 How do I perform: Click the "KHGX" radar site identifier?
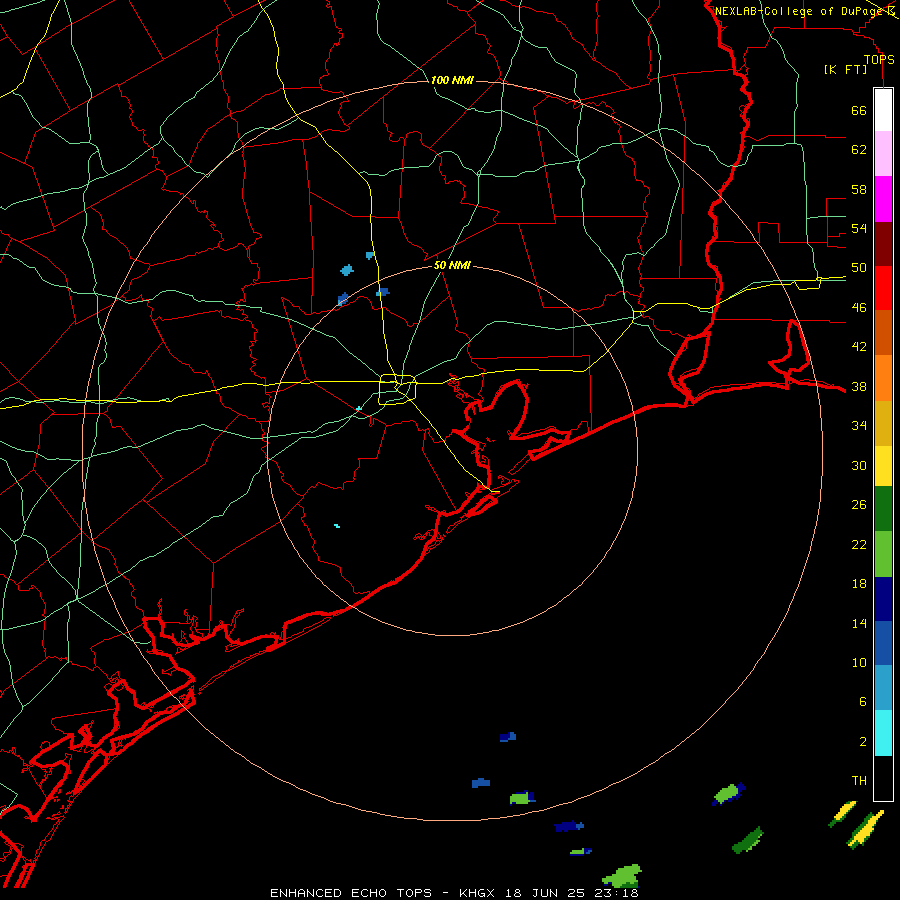pos(479,893)
